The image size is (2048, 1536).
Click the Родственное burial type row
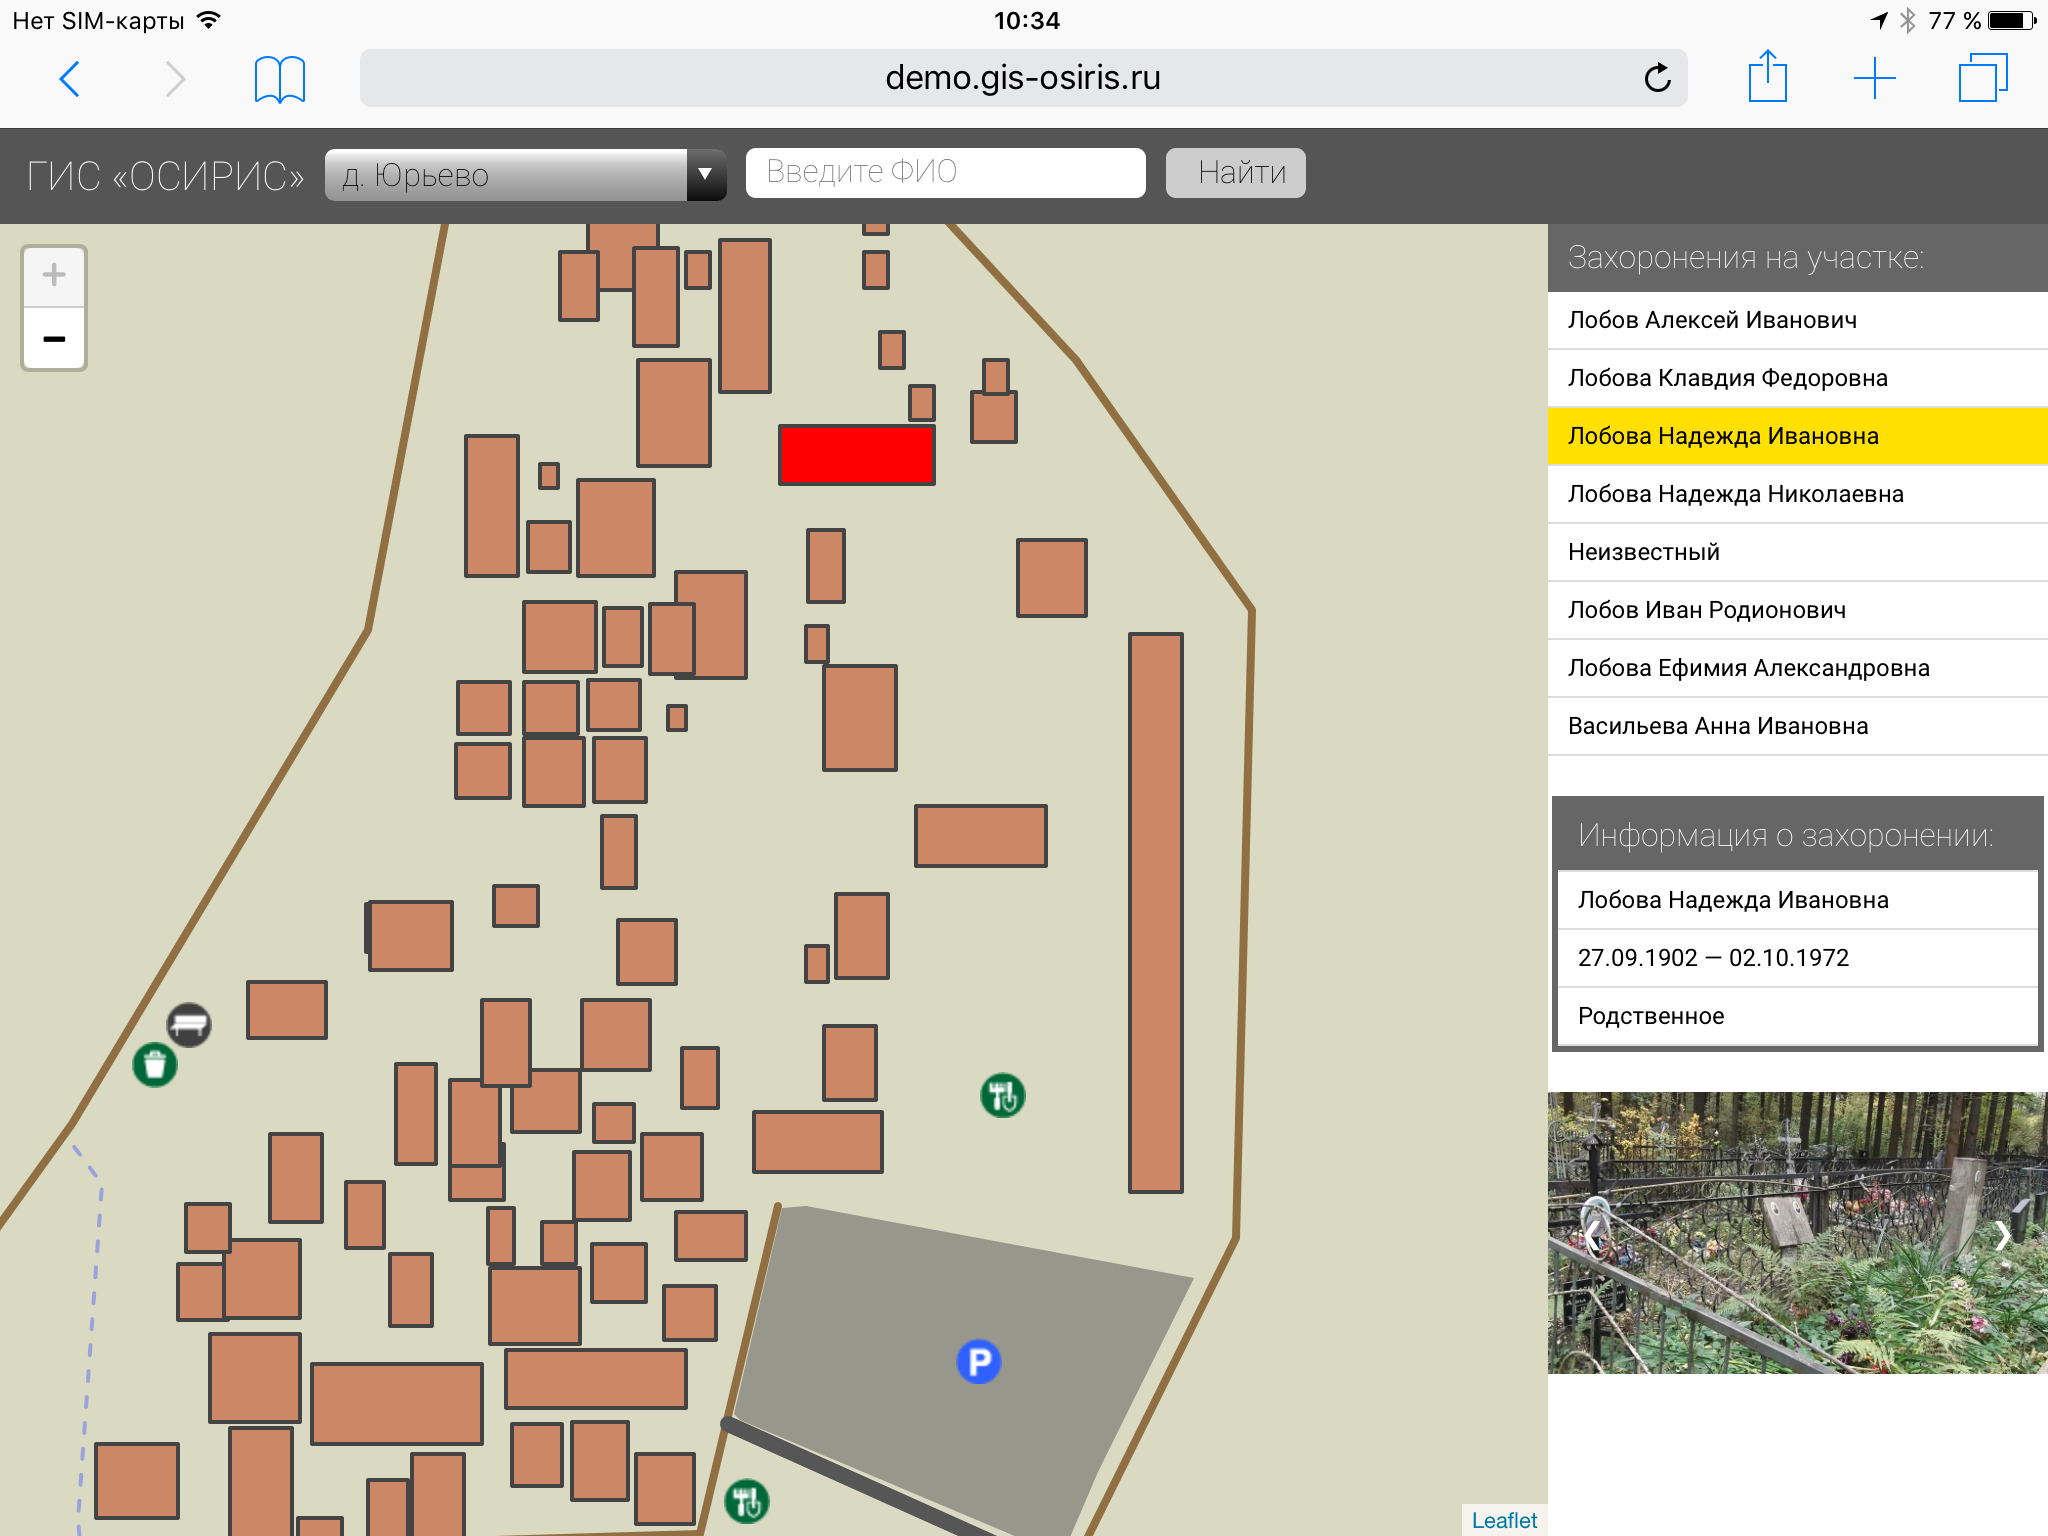[x=1797, y=1016]
